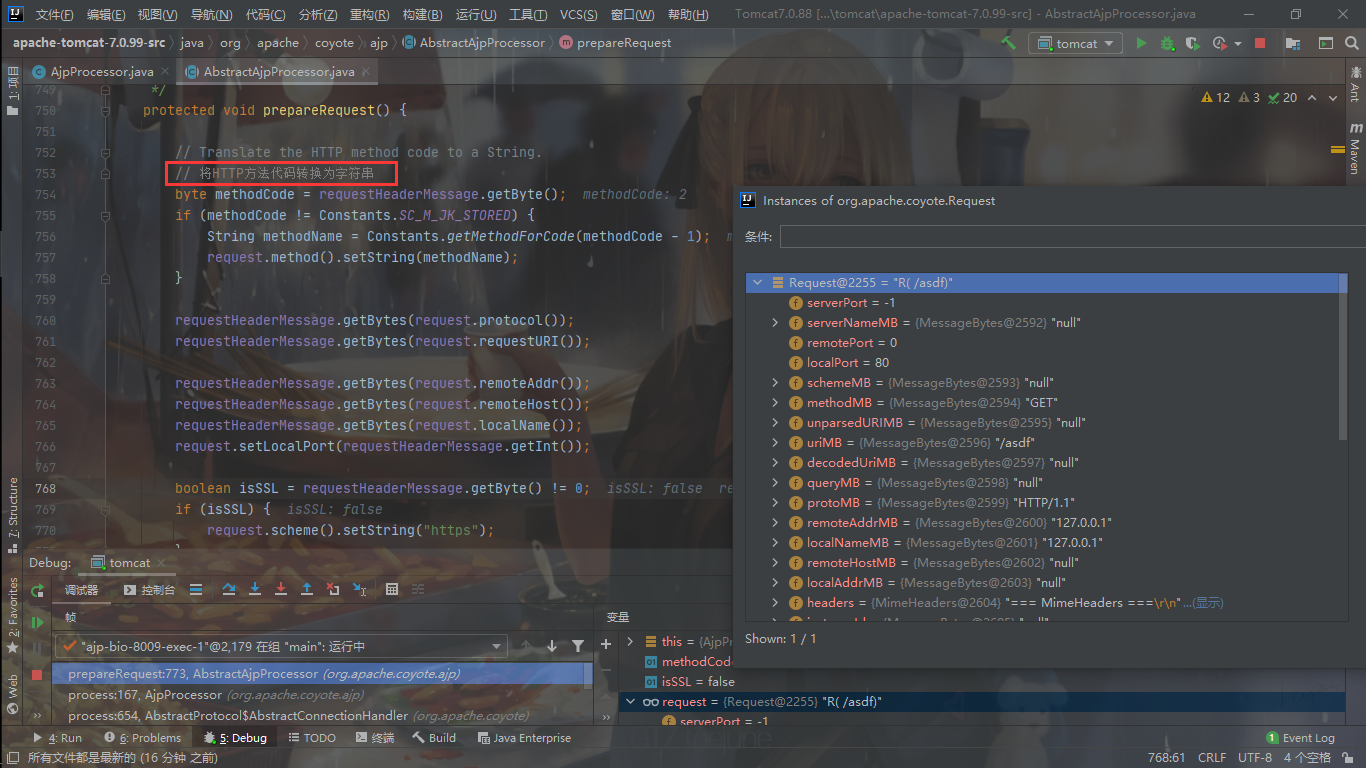1366x768 pixels.
Task: Run to cursor in the debugger
Action: pos(359,590)
